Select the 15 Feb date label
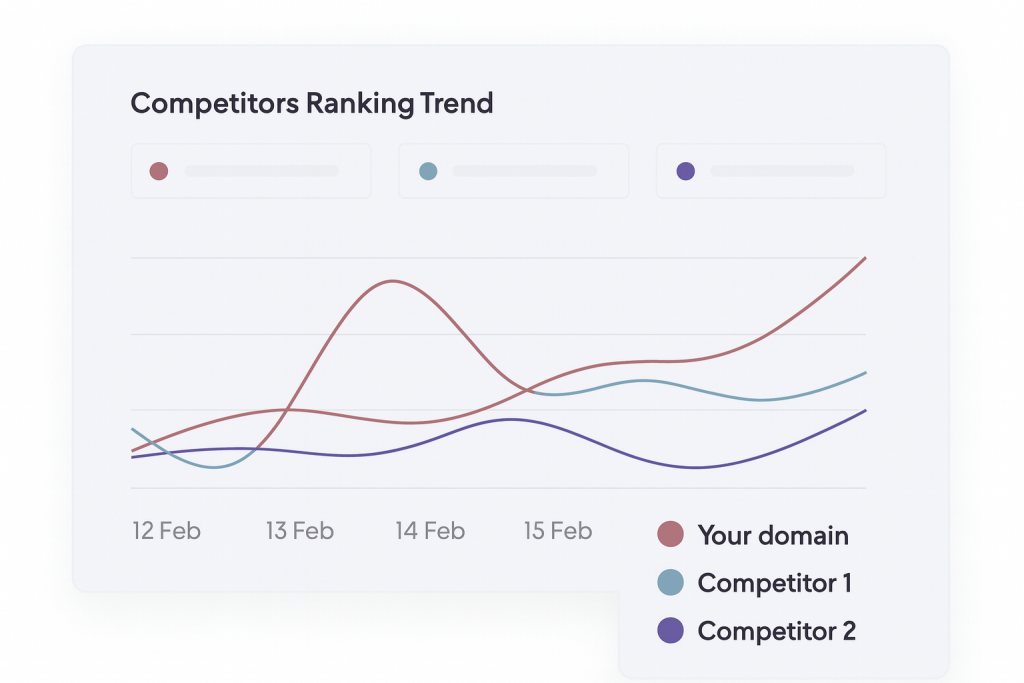Viewport: 1024px width, 683px height. point(558,530)
